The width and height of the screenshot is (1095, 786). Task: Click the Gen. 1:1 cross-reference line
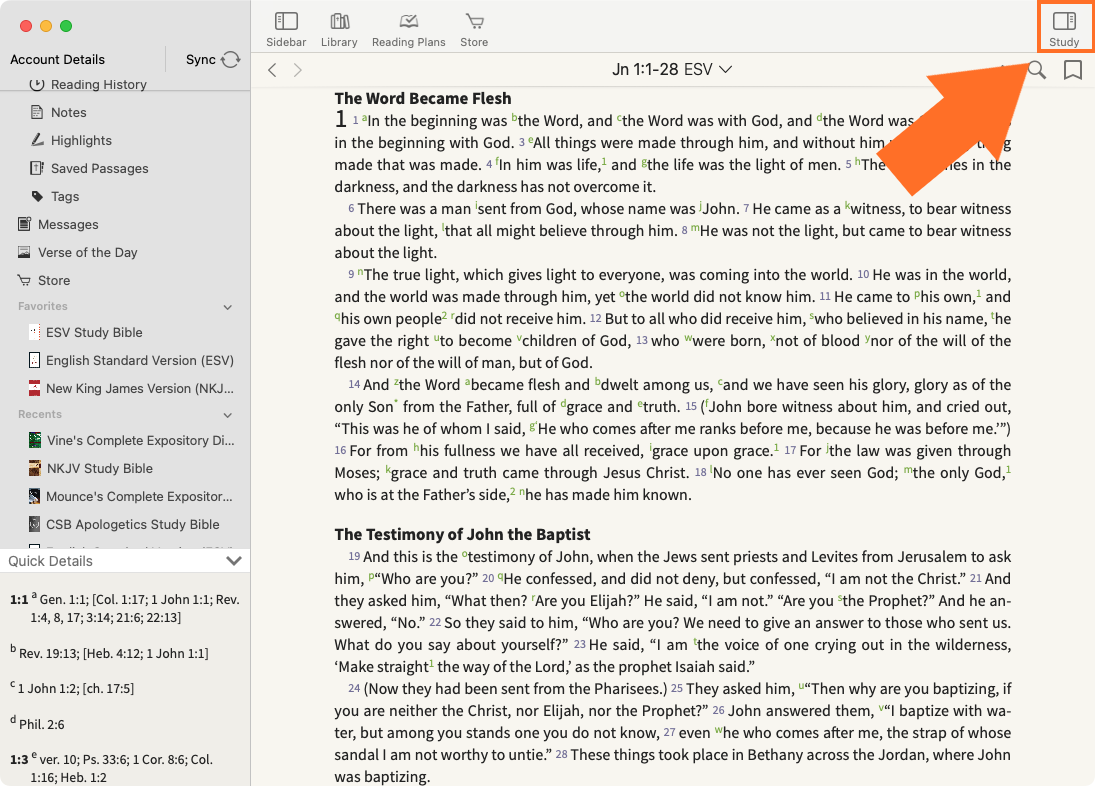[126, 608]
